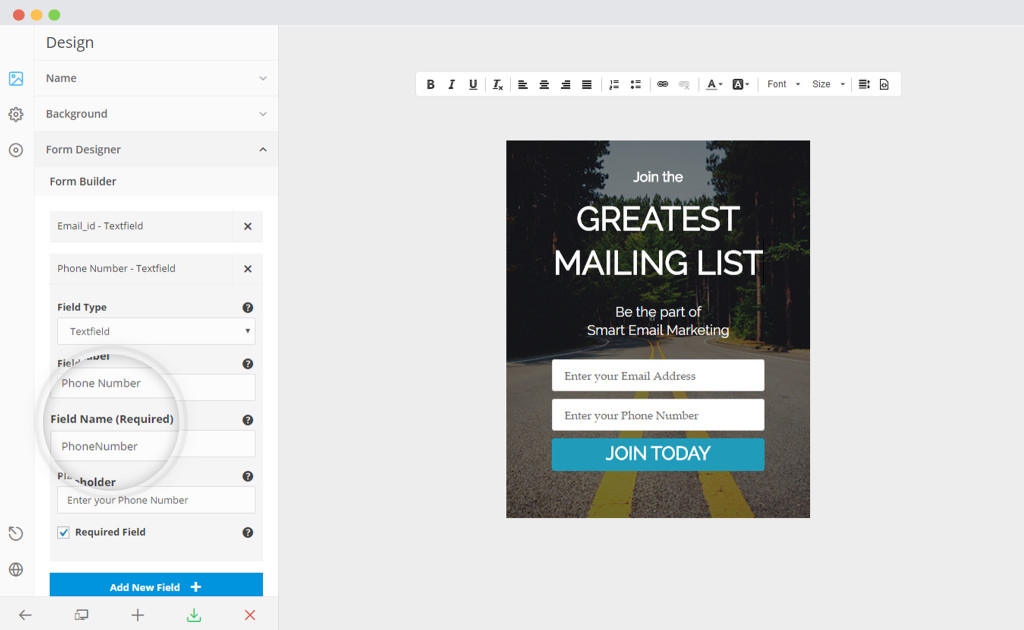
Task: Toggle underline formatting off
Action: pos(472,84)
